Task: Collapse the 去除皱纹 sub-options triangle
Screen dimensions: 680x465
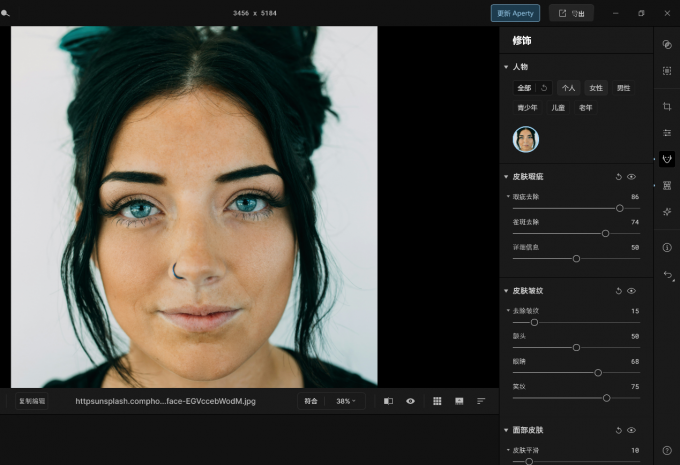Action: (508, 311)
